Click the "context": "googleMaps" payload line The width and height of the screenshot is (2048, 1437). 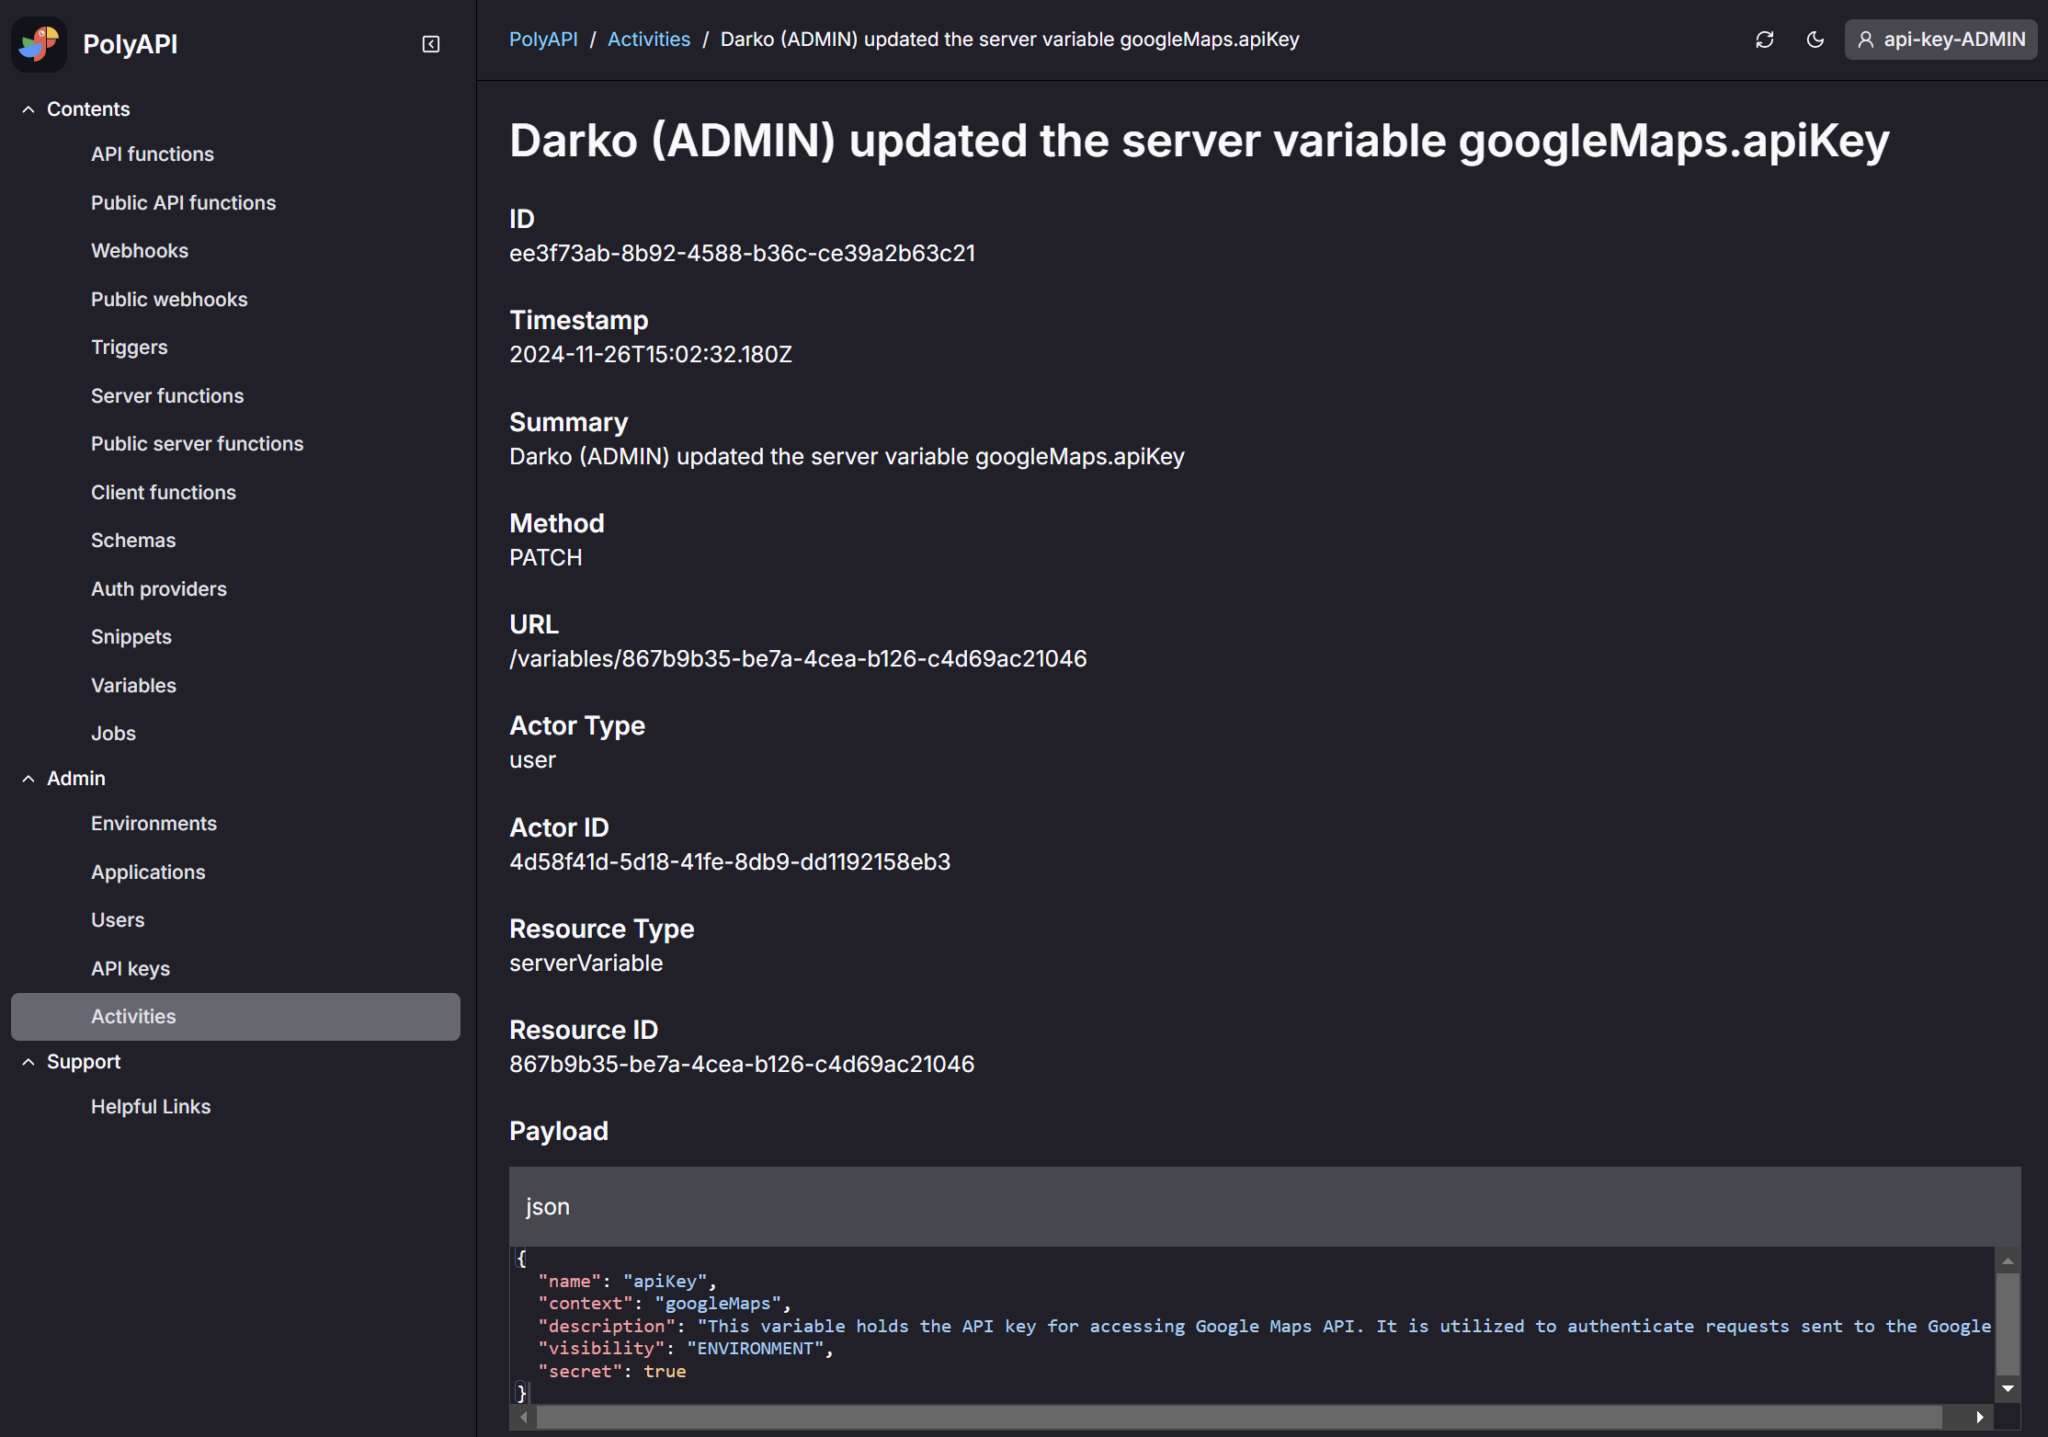[664, 1303]
